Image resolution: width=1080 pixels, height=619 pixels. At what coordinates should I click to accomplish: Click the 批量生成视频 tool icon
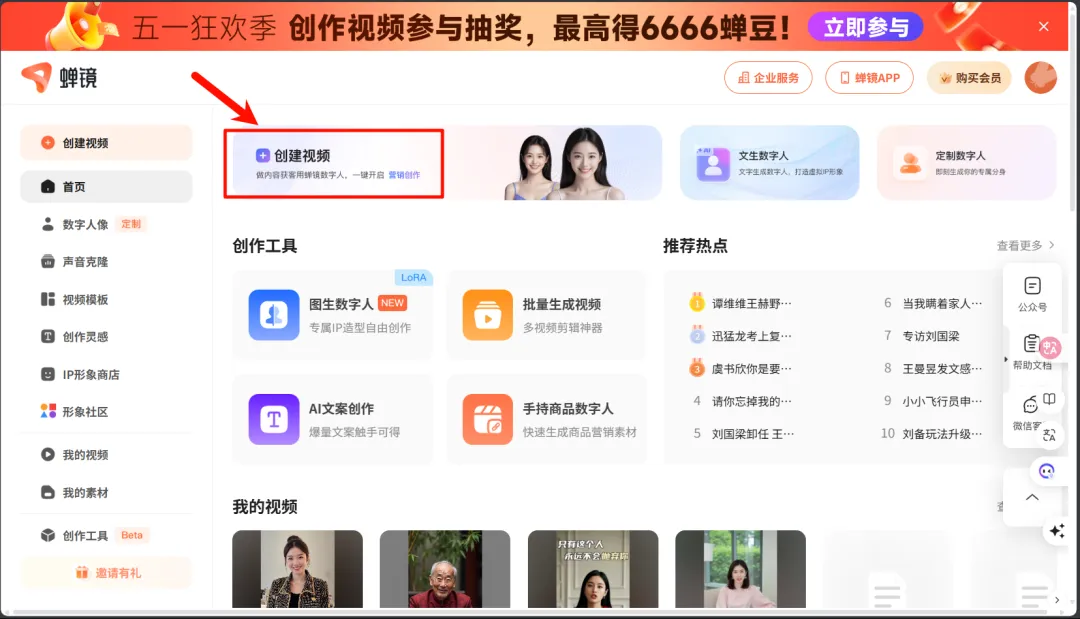(488, 315)
